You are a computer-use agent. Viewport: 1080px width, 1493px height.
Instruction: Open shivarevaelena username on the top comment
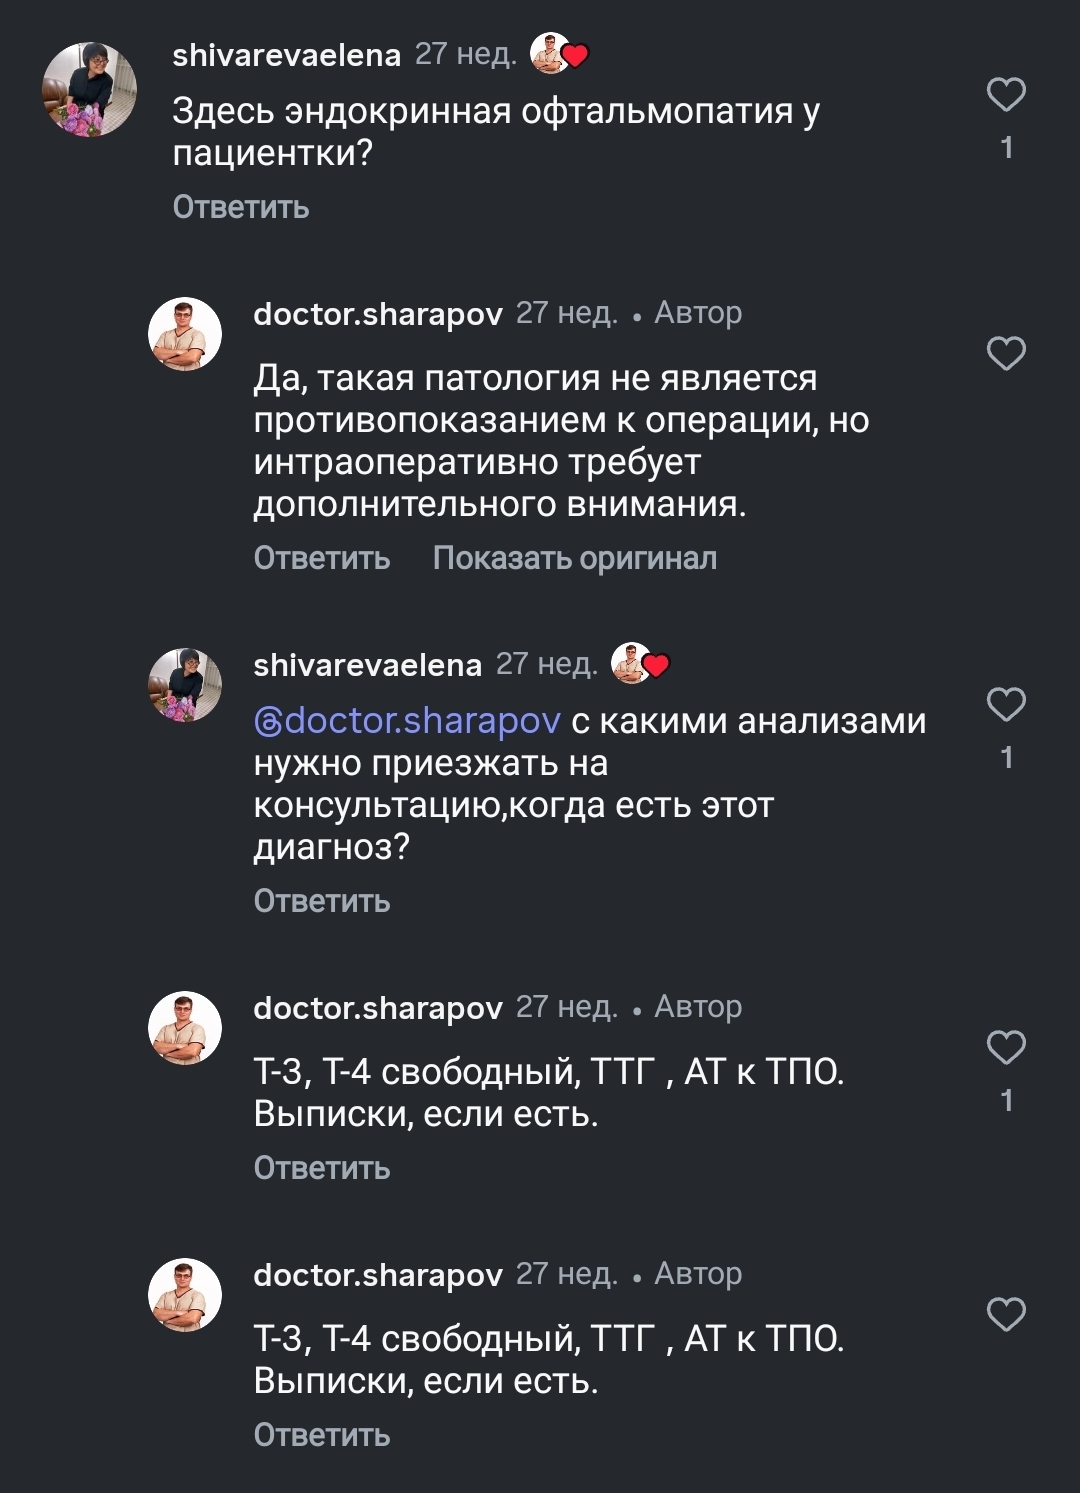[286, 55]
